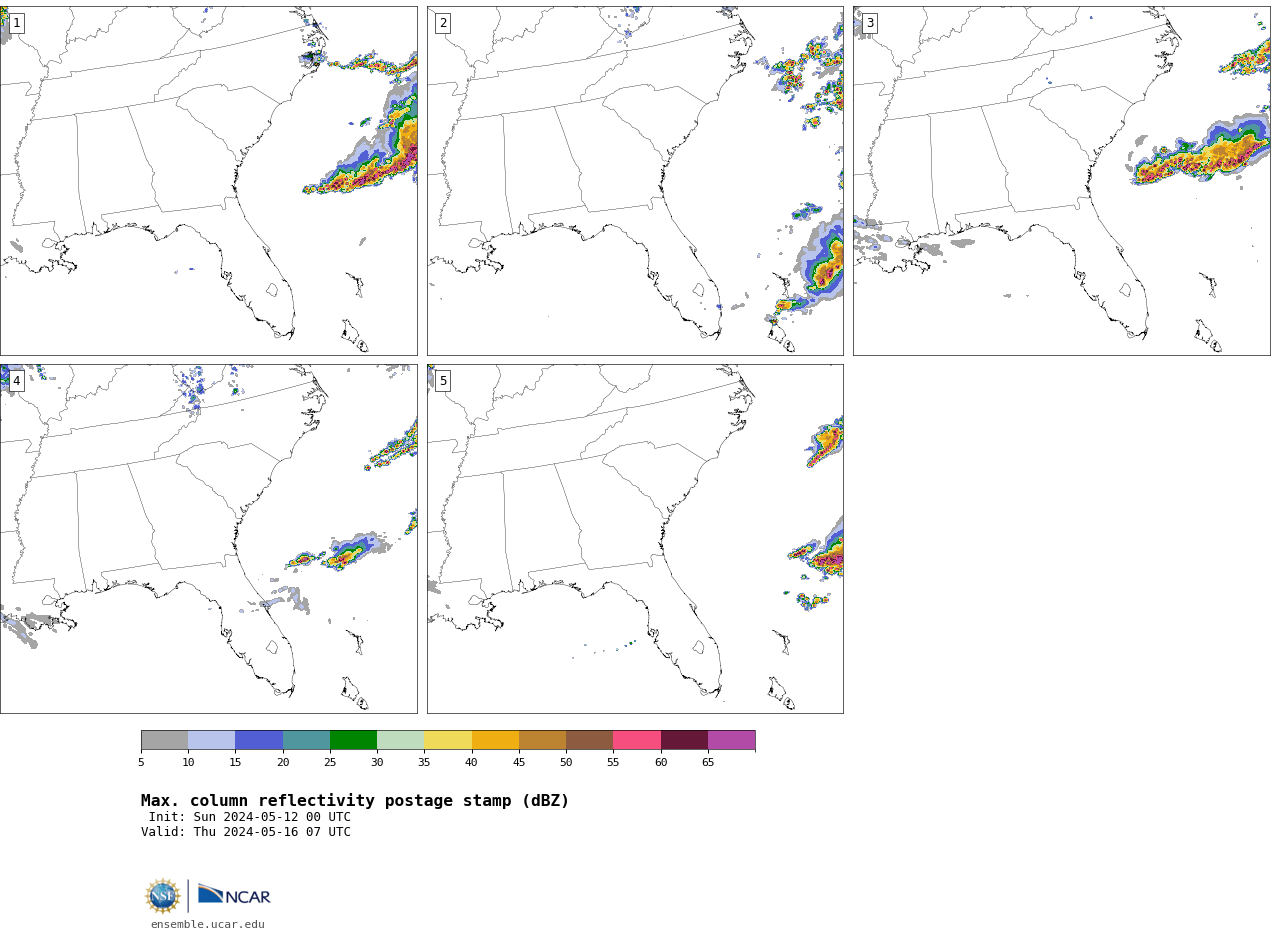Click the pale green 30-35 dBZ swatch

(x=401, y=740)
